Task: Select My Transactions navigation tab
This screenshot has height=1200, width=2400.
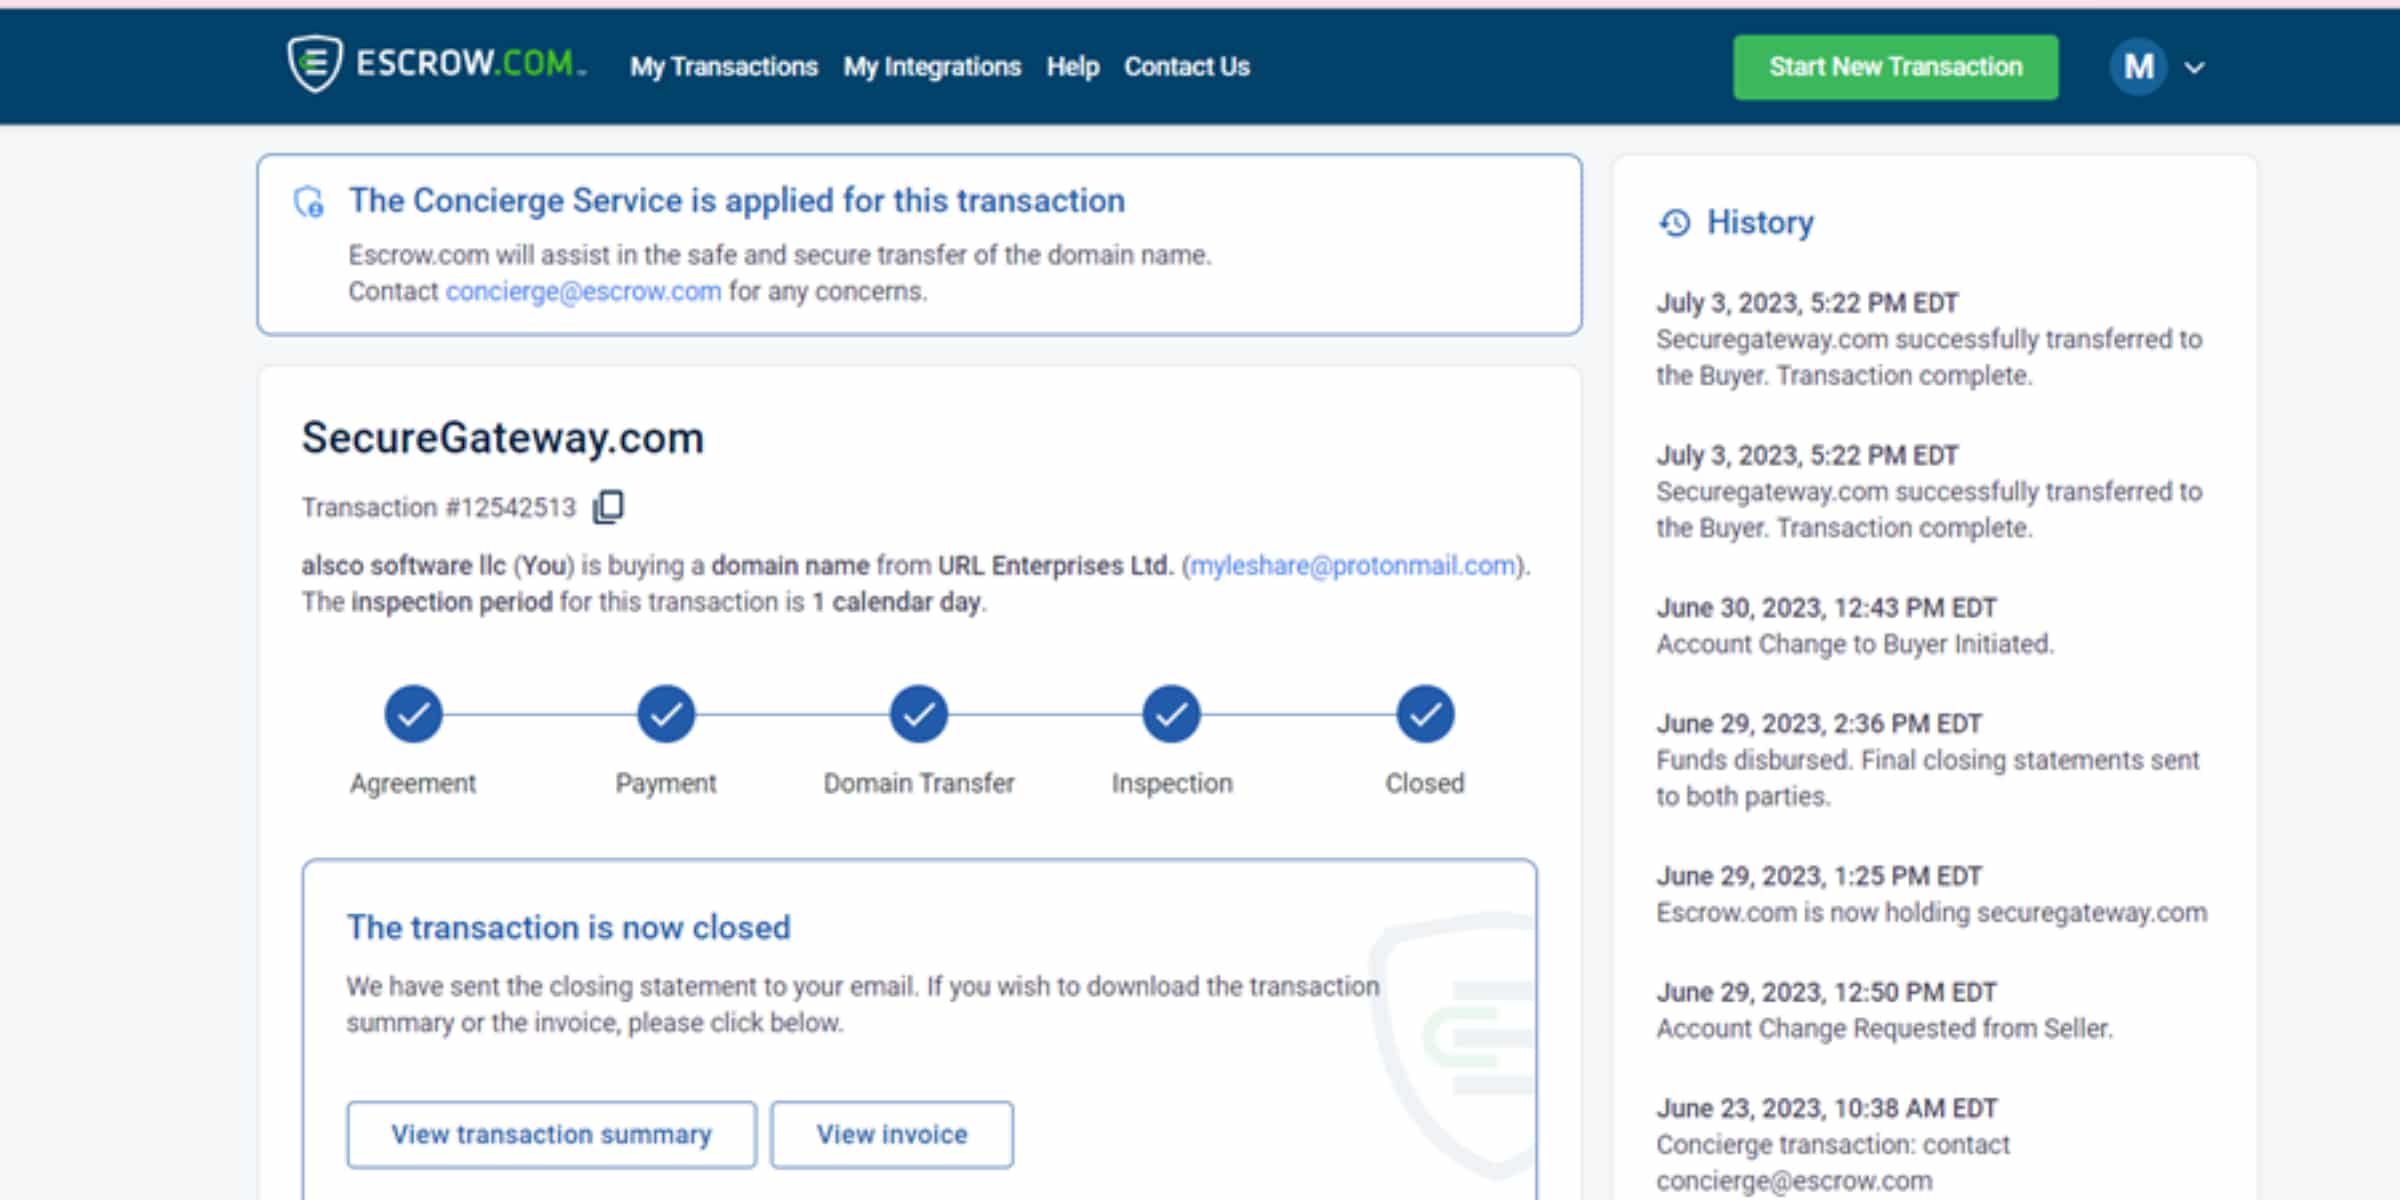Action: 722,66
